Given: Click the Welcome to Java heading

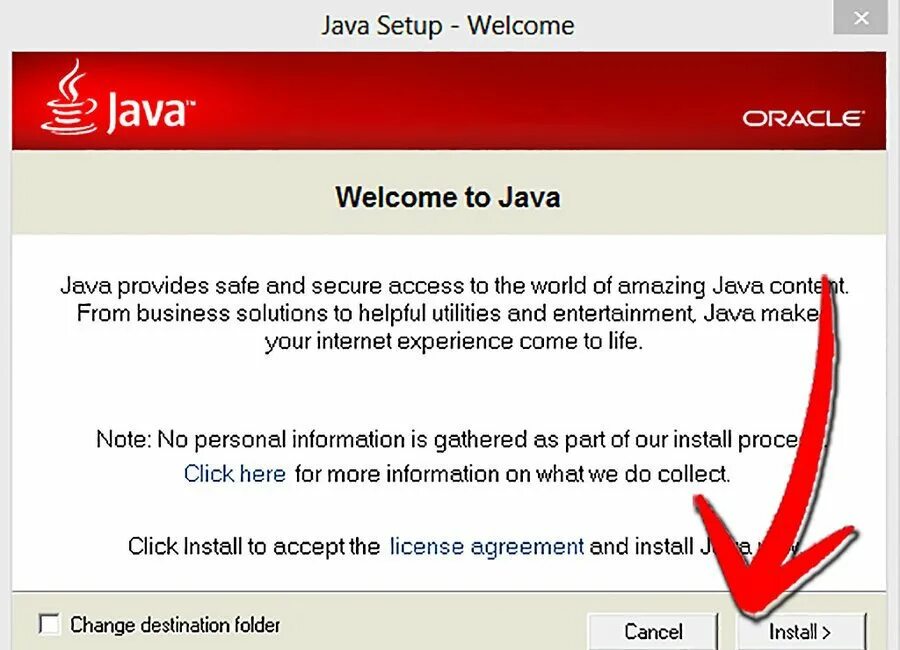Looking at the screenshot, I should [448, 198].
